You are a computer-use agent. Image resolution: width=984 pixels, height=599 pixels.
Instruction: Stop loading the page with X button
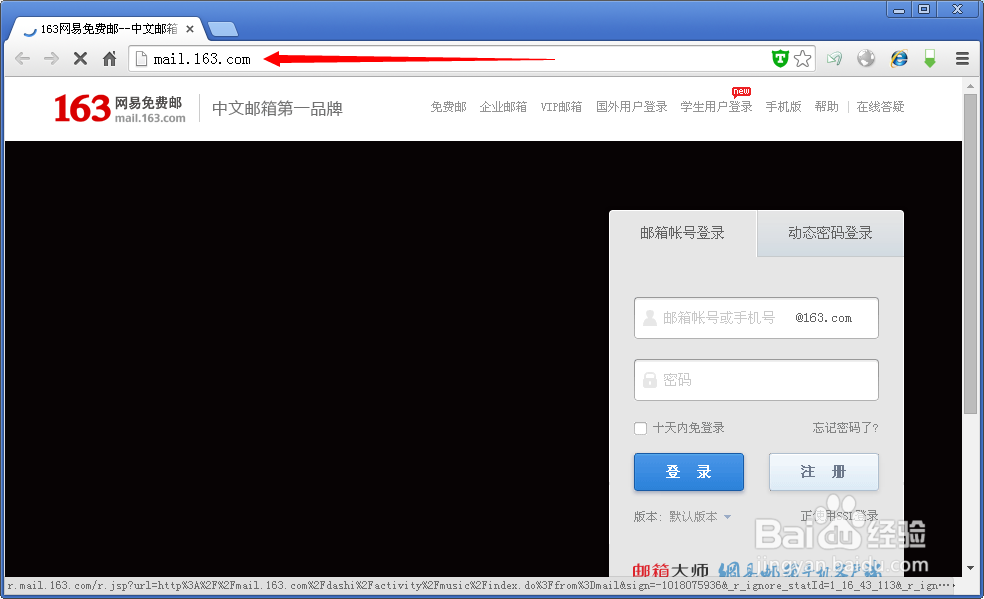(x=80, y=59)
